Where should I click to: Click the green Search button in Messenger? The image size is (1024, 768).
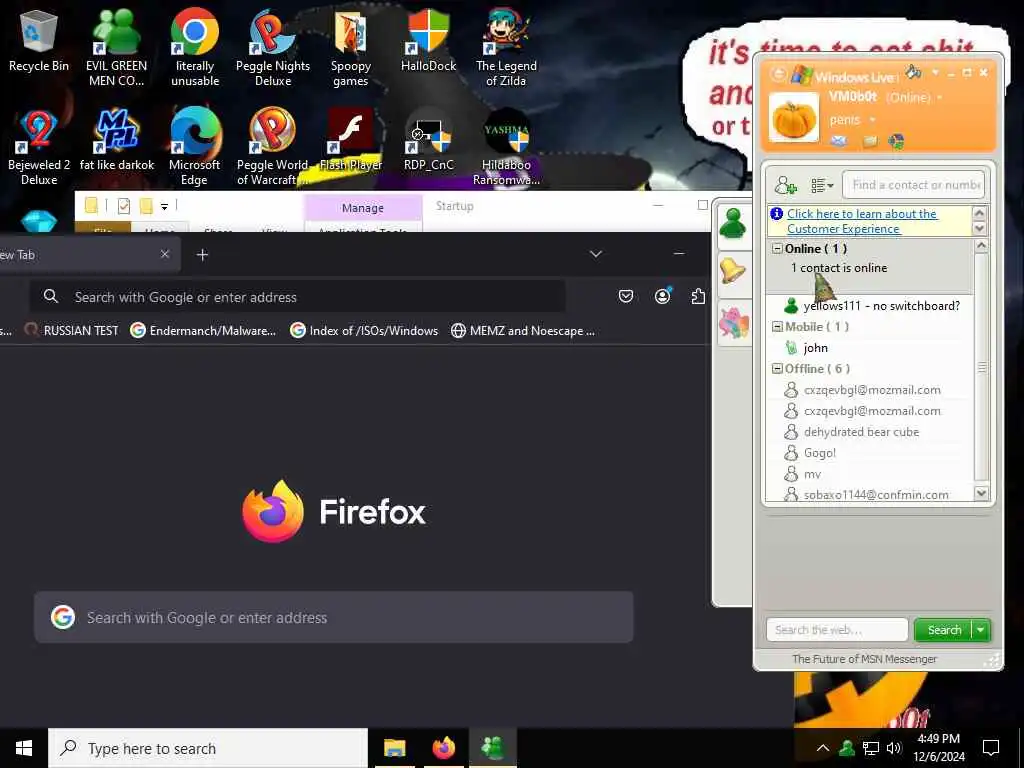[x=944, y=630]
